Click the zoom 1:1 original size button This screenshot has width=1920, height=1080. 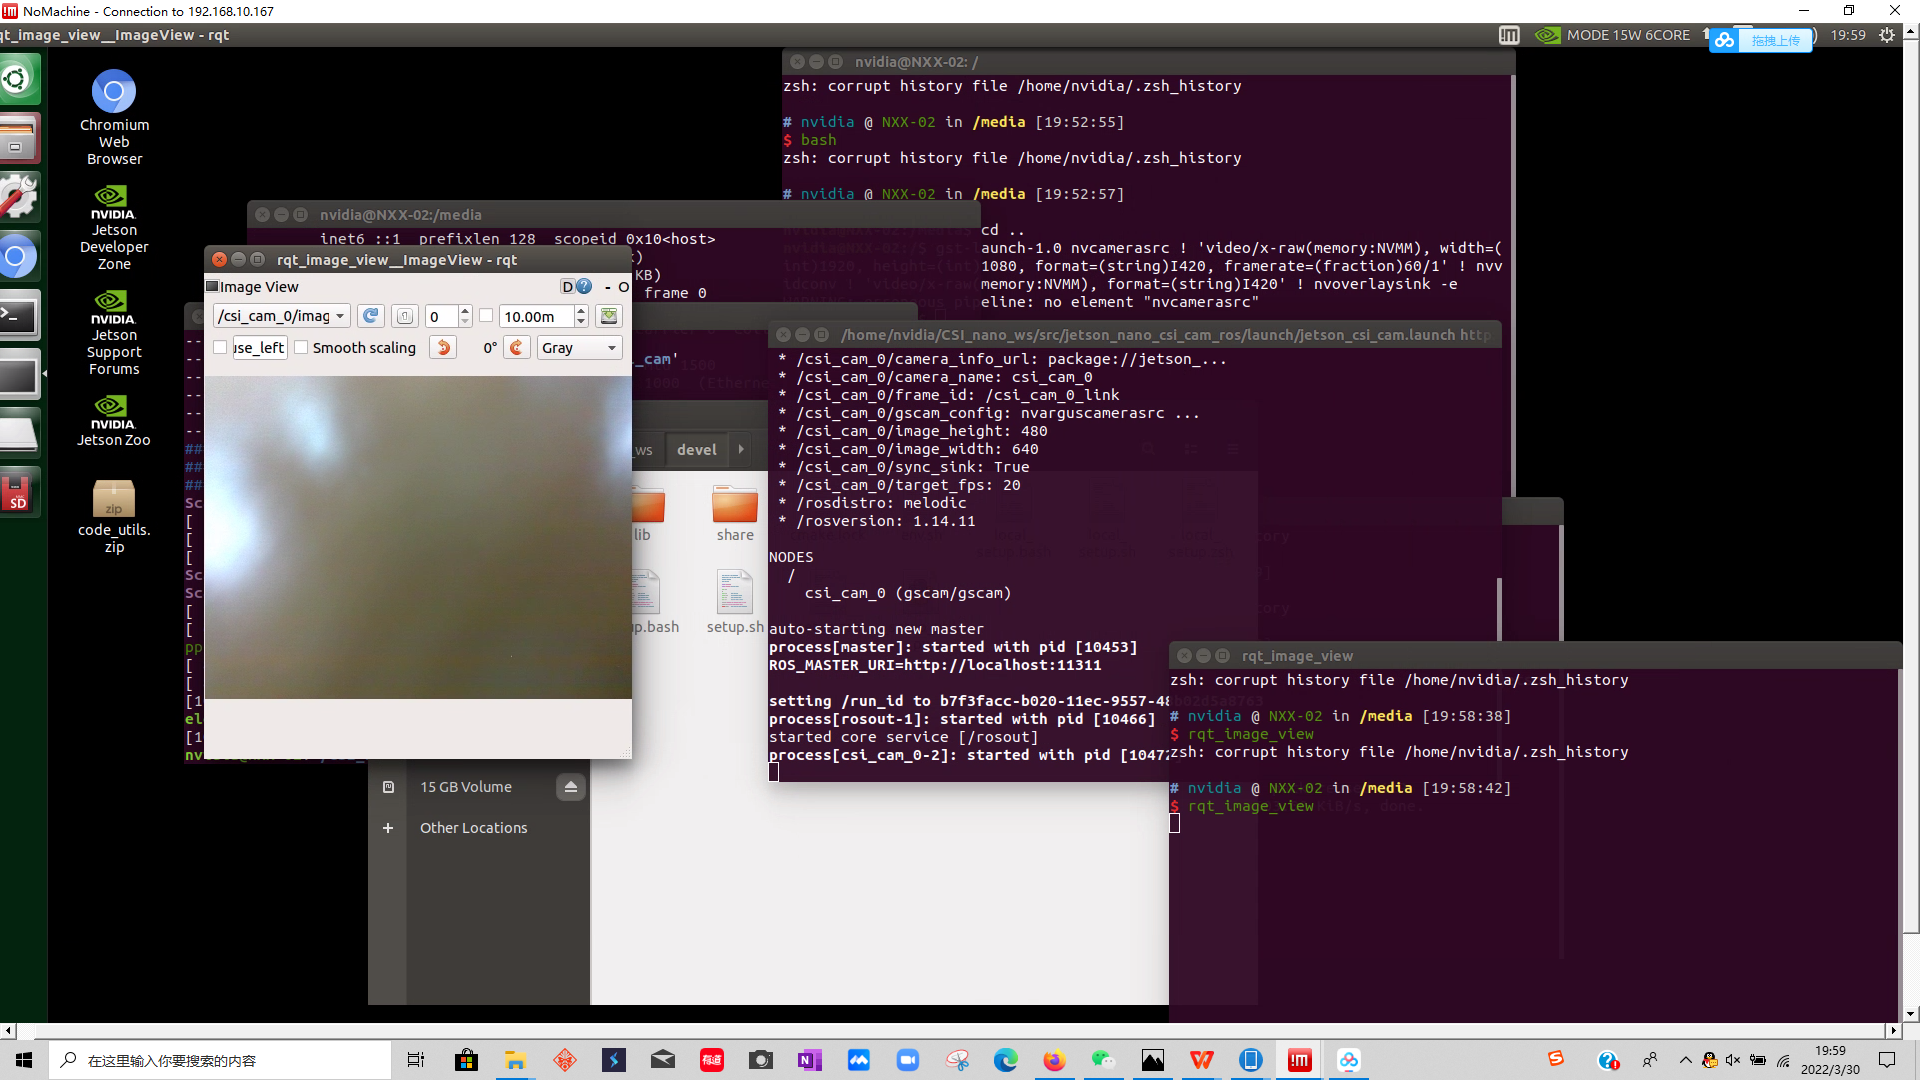[x=404, y=316]
